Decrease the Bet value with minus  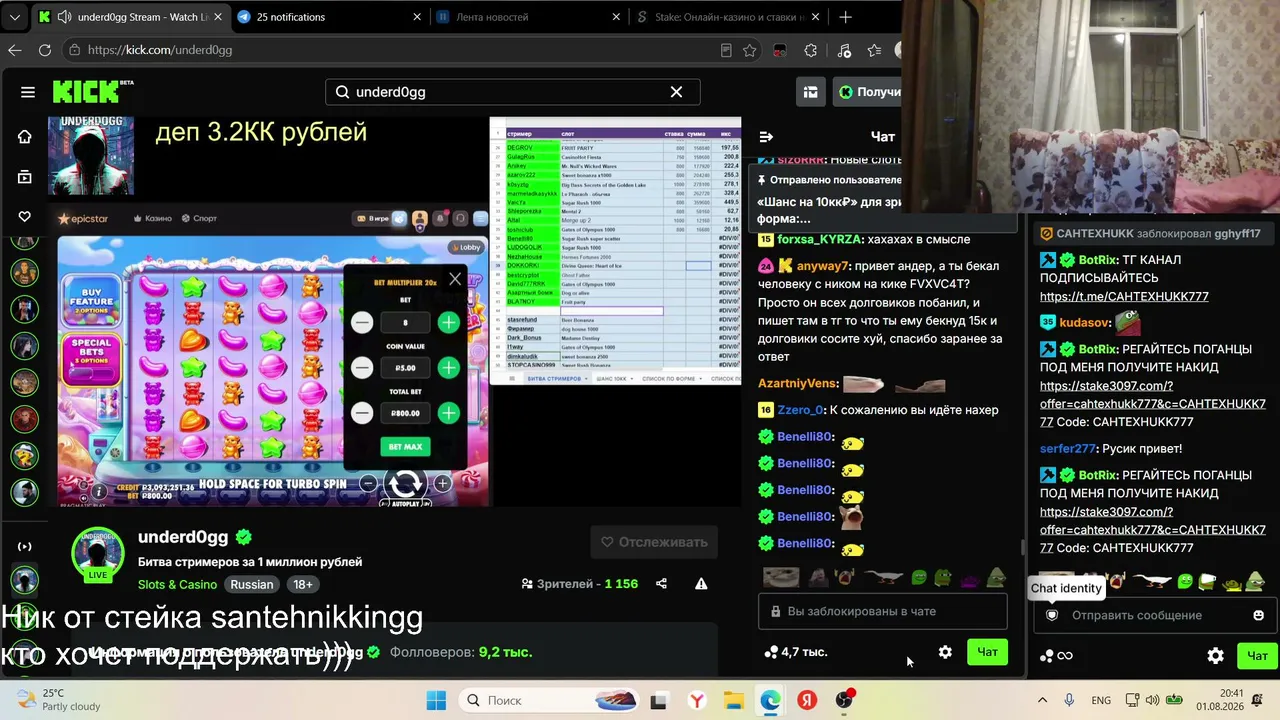[x=362, y=322]
